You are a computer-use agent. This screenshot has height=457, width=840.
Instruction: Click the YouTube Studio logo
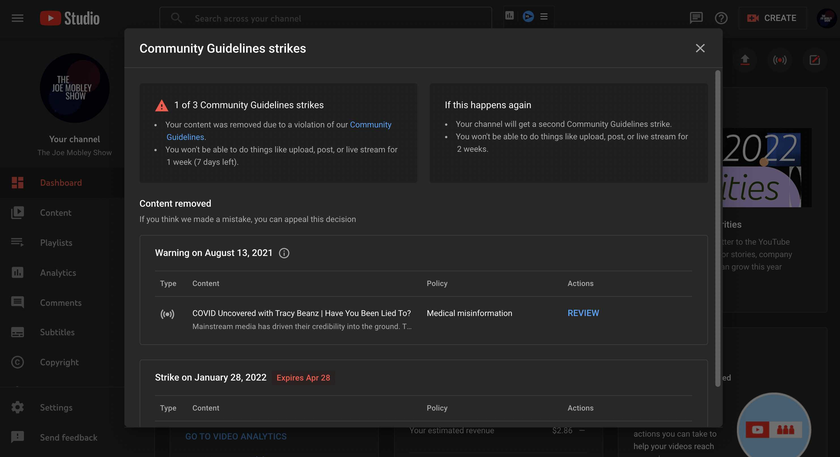click(x=70, y=18)
